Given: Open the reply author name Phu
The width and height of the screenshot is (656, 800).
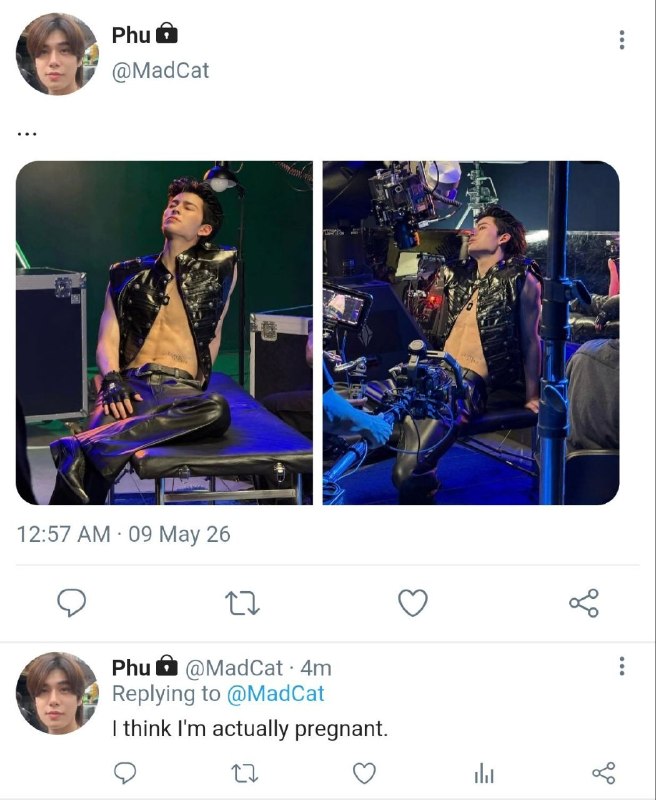Looking at the screenshot, I should point(131,667).
